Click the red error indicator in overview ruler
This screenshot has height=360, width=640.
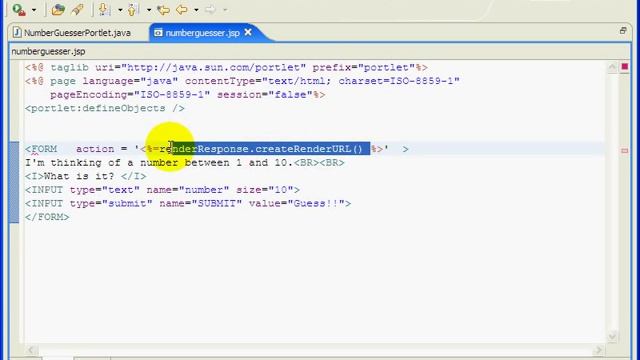pyautogui.click(x=624, y=67)
